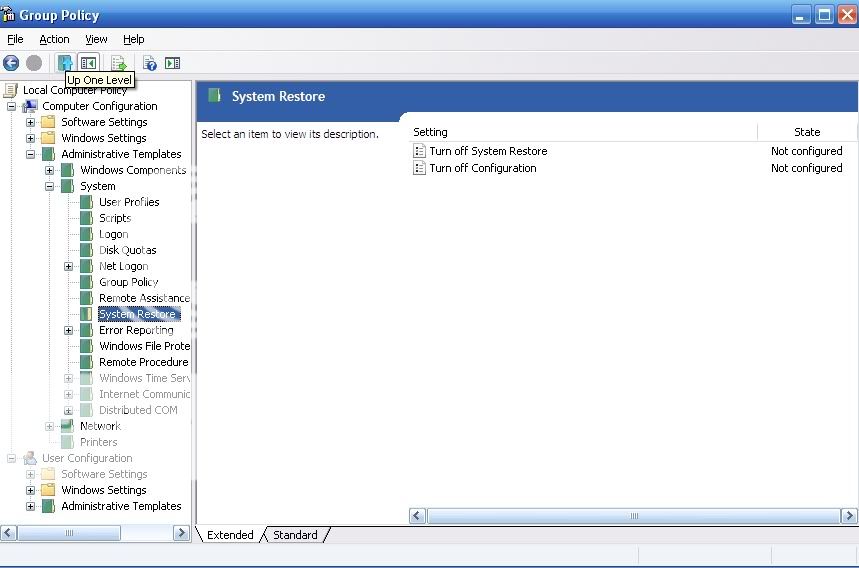Click the Scripts folder icon
This screenshot has width=859, height=568.
pyautogui.click(x=87, y=218)
